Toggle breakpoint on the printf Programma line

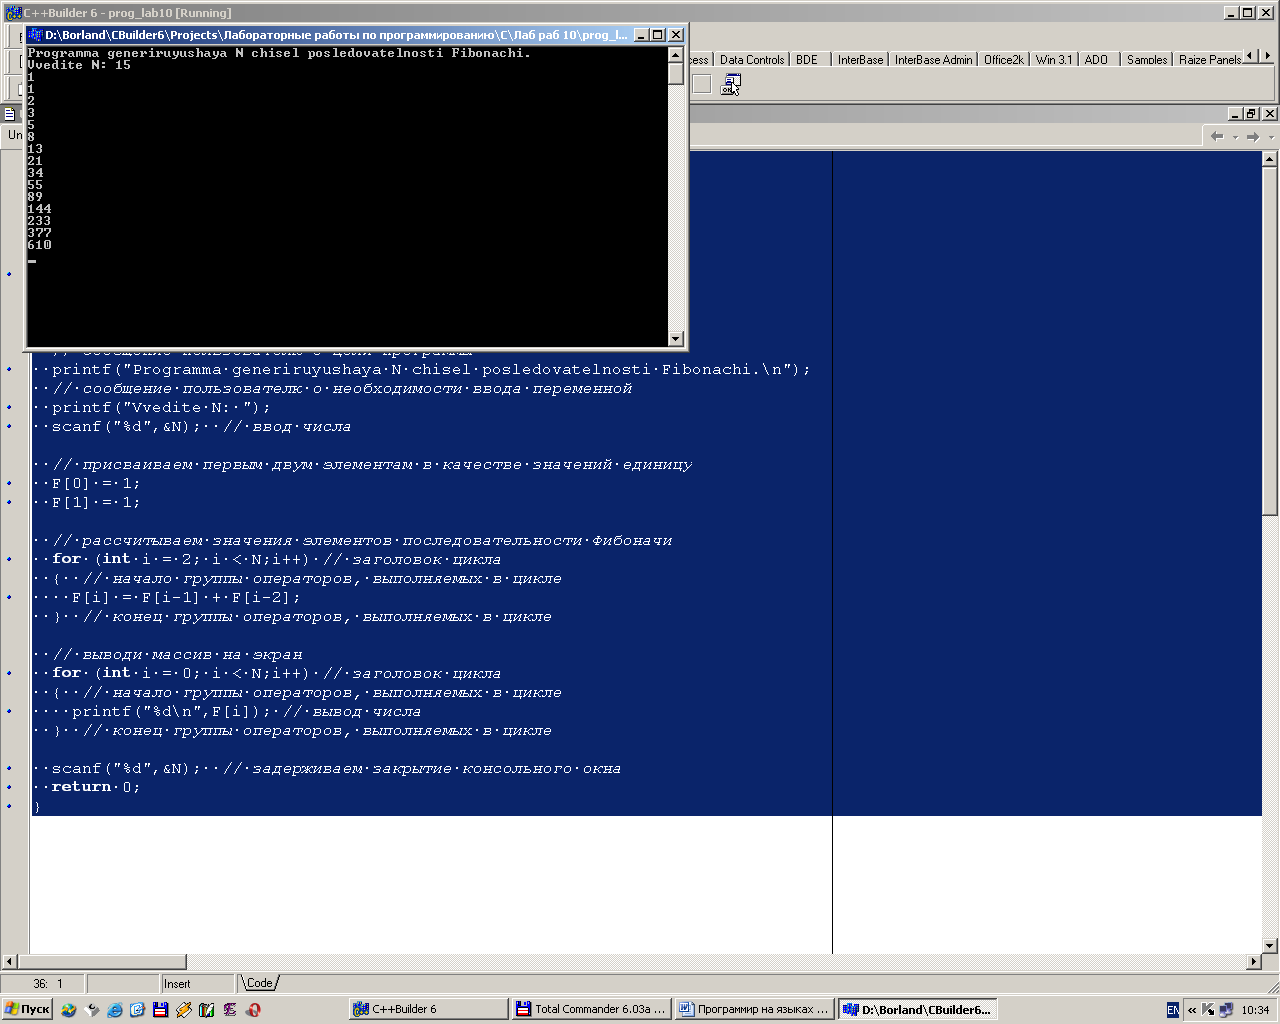click(10, 369)
